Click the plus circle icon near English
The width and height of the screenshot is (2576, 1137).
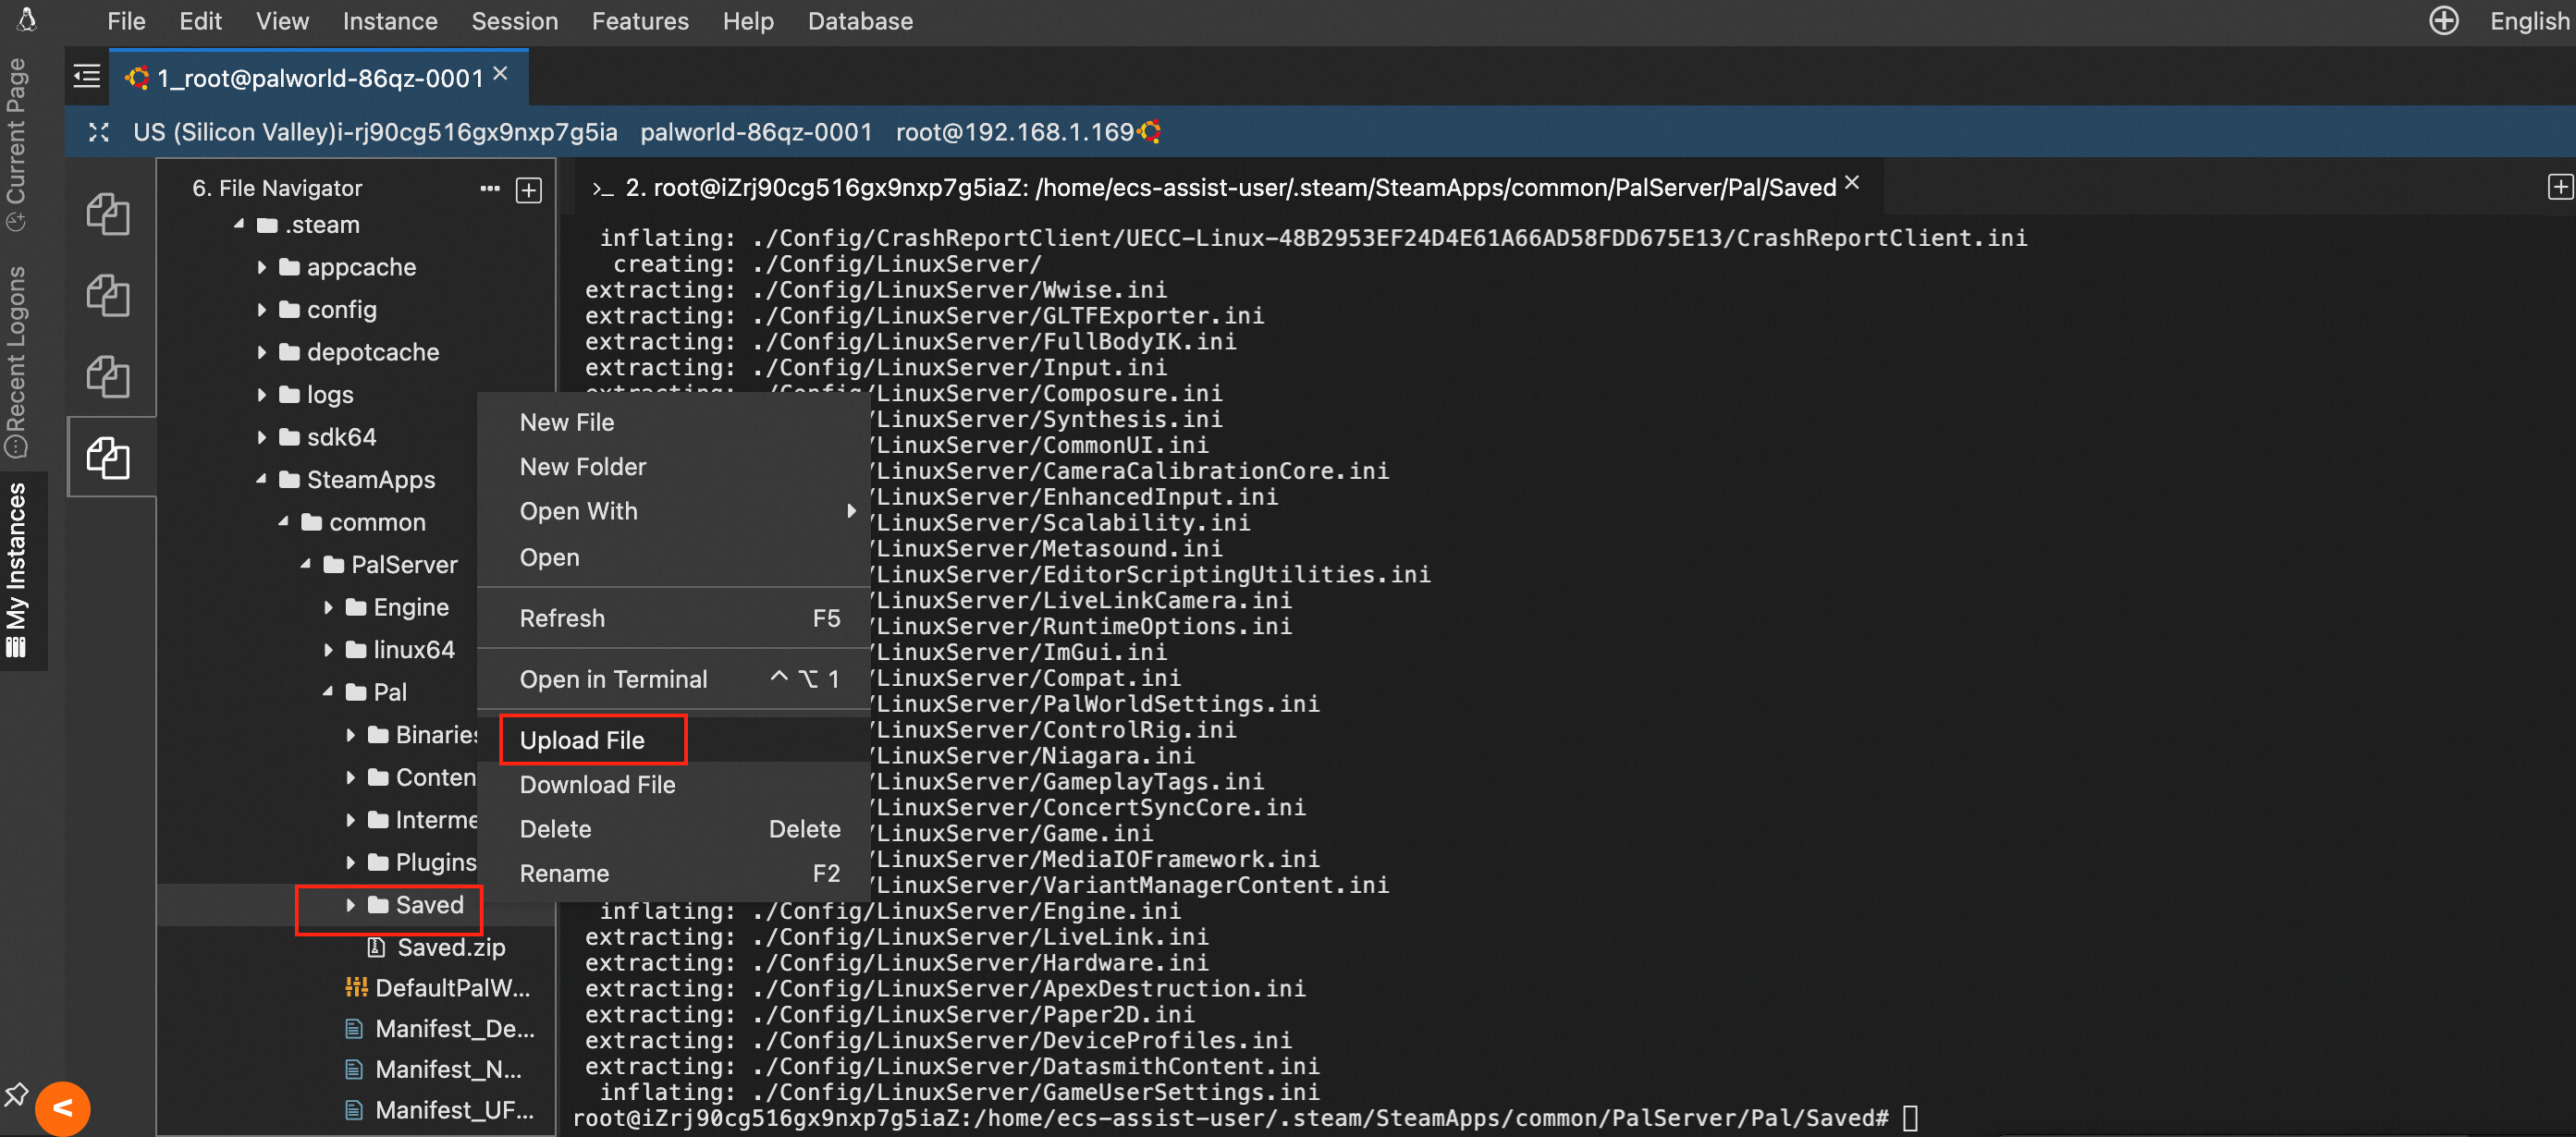pyautogui.click(x=2443, y=21)
